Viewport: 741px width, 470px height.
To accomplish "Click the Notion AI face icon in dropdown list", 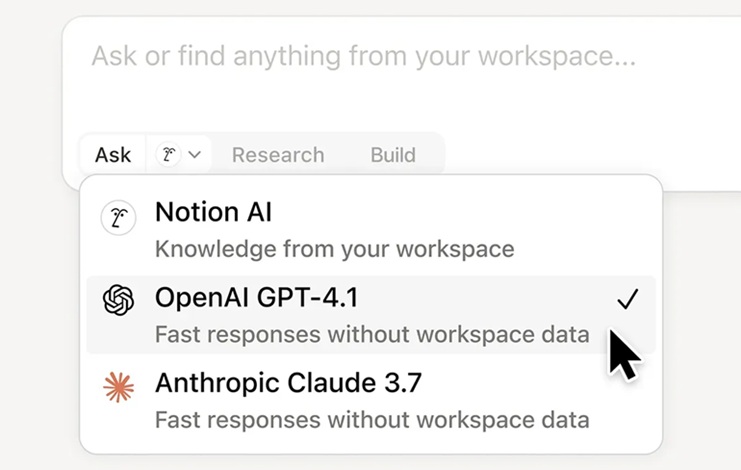I will click(118, 218).
